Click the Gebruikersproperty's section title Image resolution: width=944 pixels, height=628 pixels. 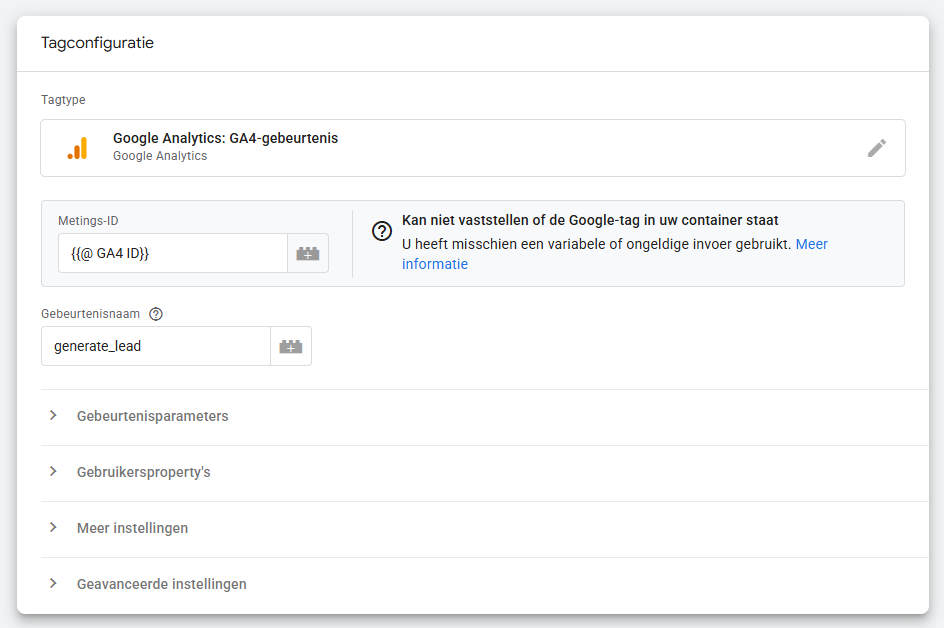pyautogui.click(x=143, y=472)
